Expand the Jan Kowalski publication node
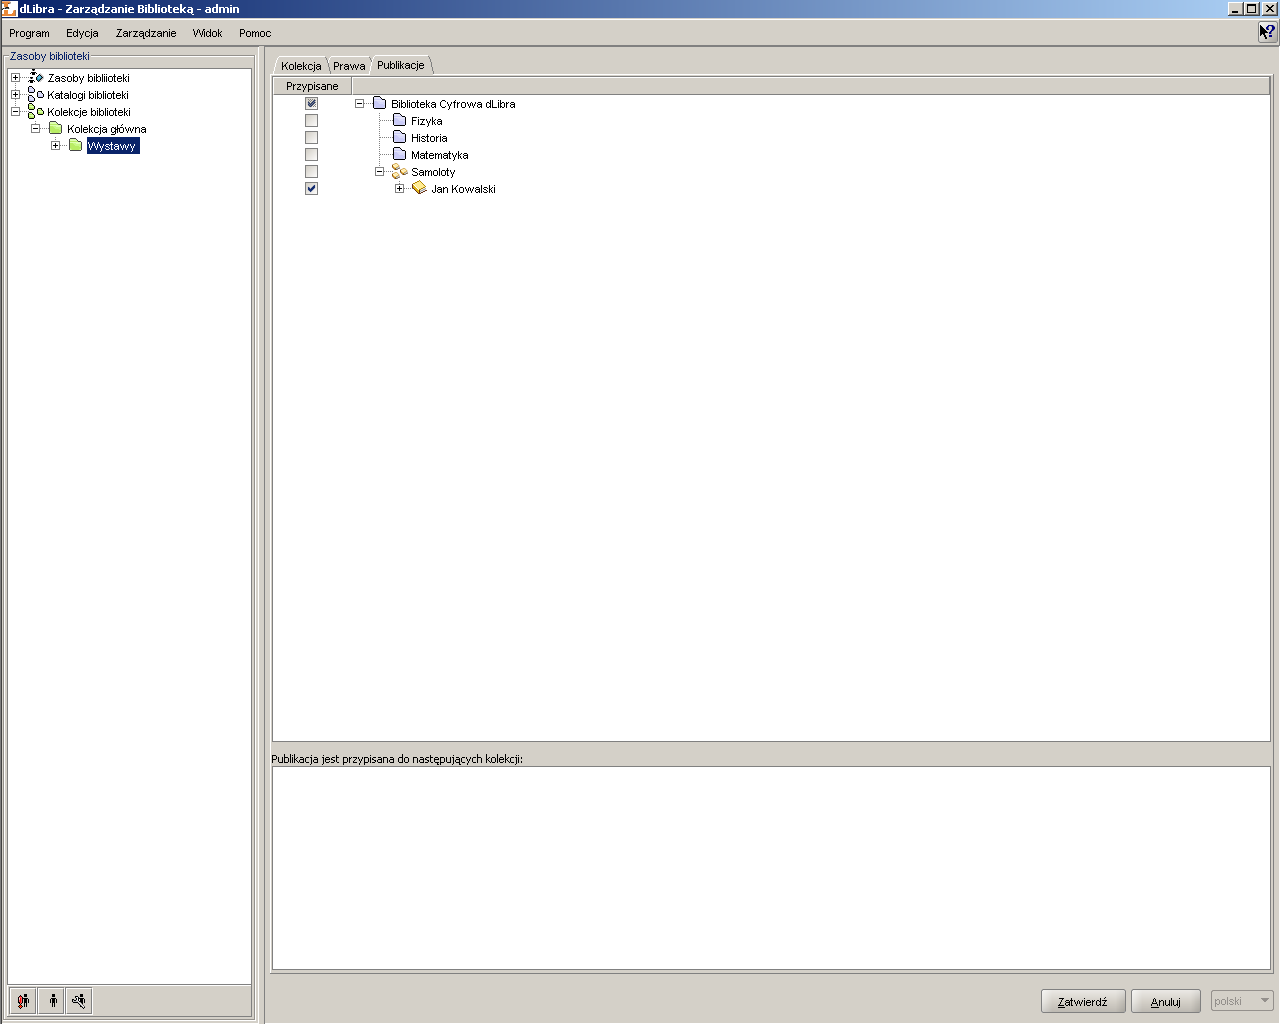1280x1024 pixels. click(399, 189)
